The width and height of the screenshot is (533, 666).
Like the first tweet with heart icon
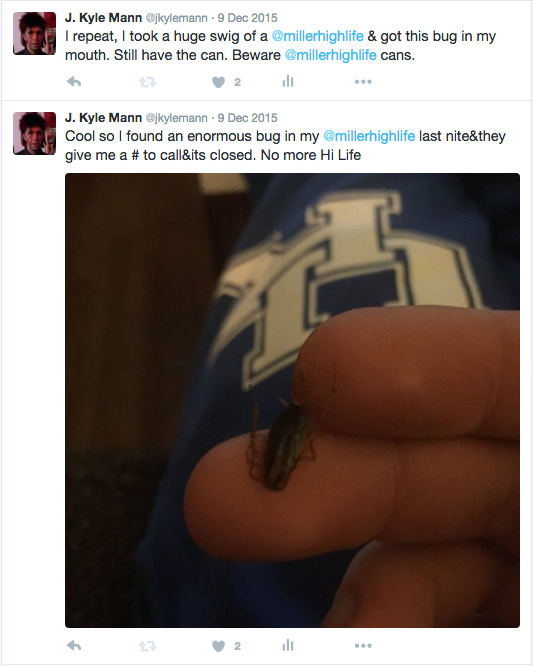(218, 82)
